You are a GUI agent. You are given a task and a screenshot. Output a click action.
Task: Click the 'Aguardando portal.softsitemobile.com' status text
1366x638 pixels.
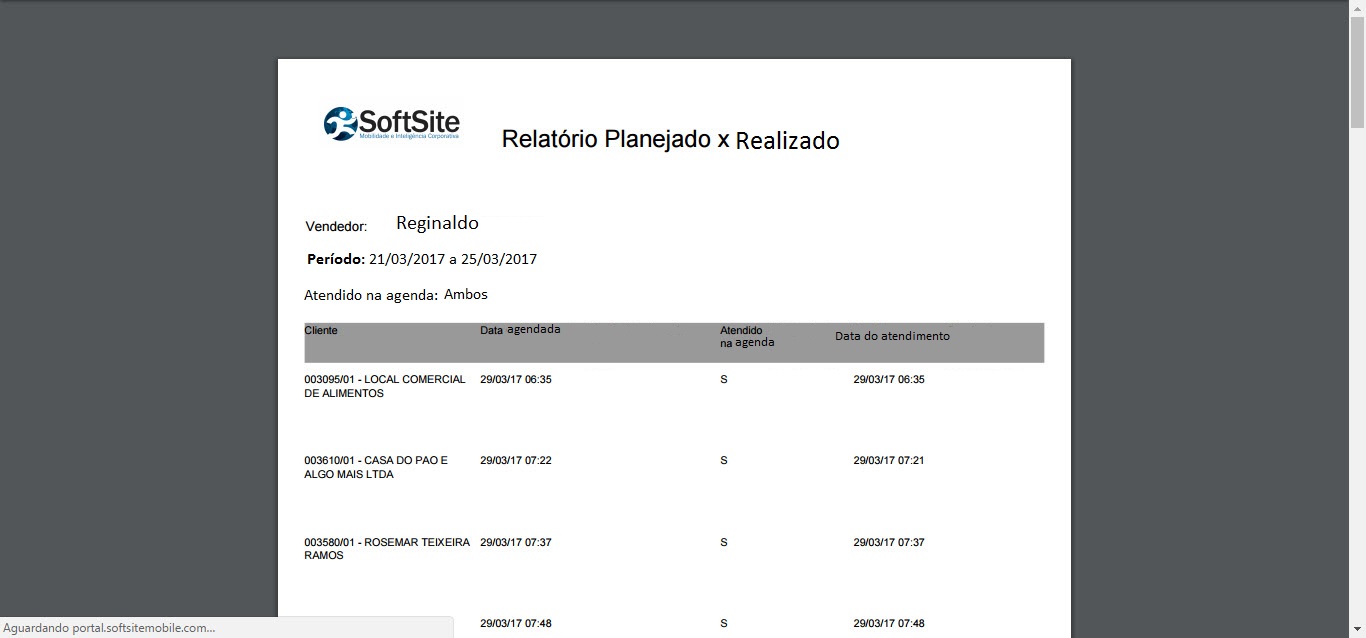point(109,628)
